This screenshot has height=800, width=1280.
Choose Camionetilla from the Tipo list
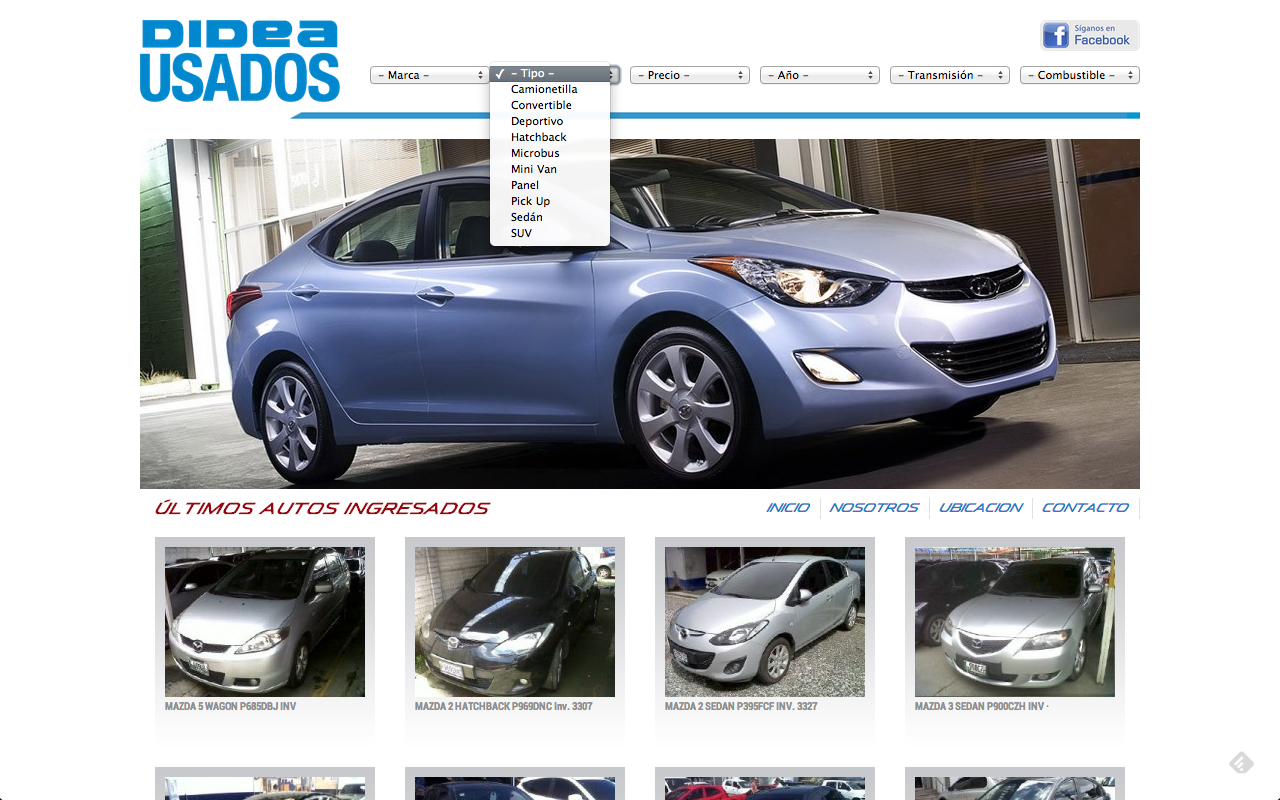click(x=550, y=89)
